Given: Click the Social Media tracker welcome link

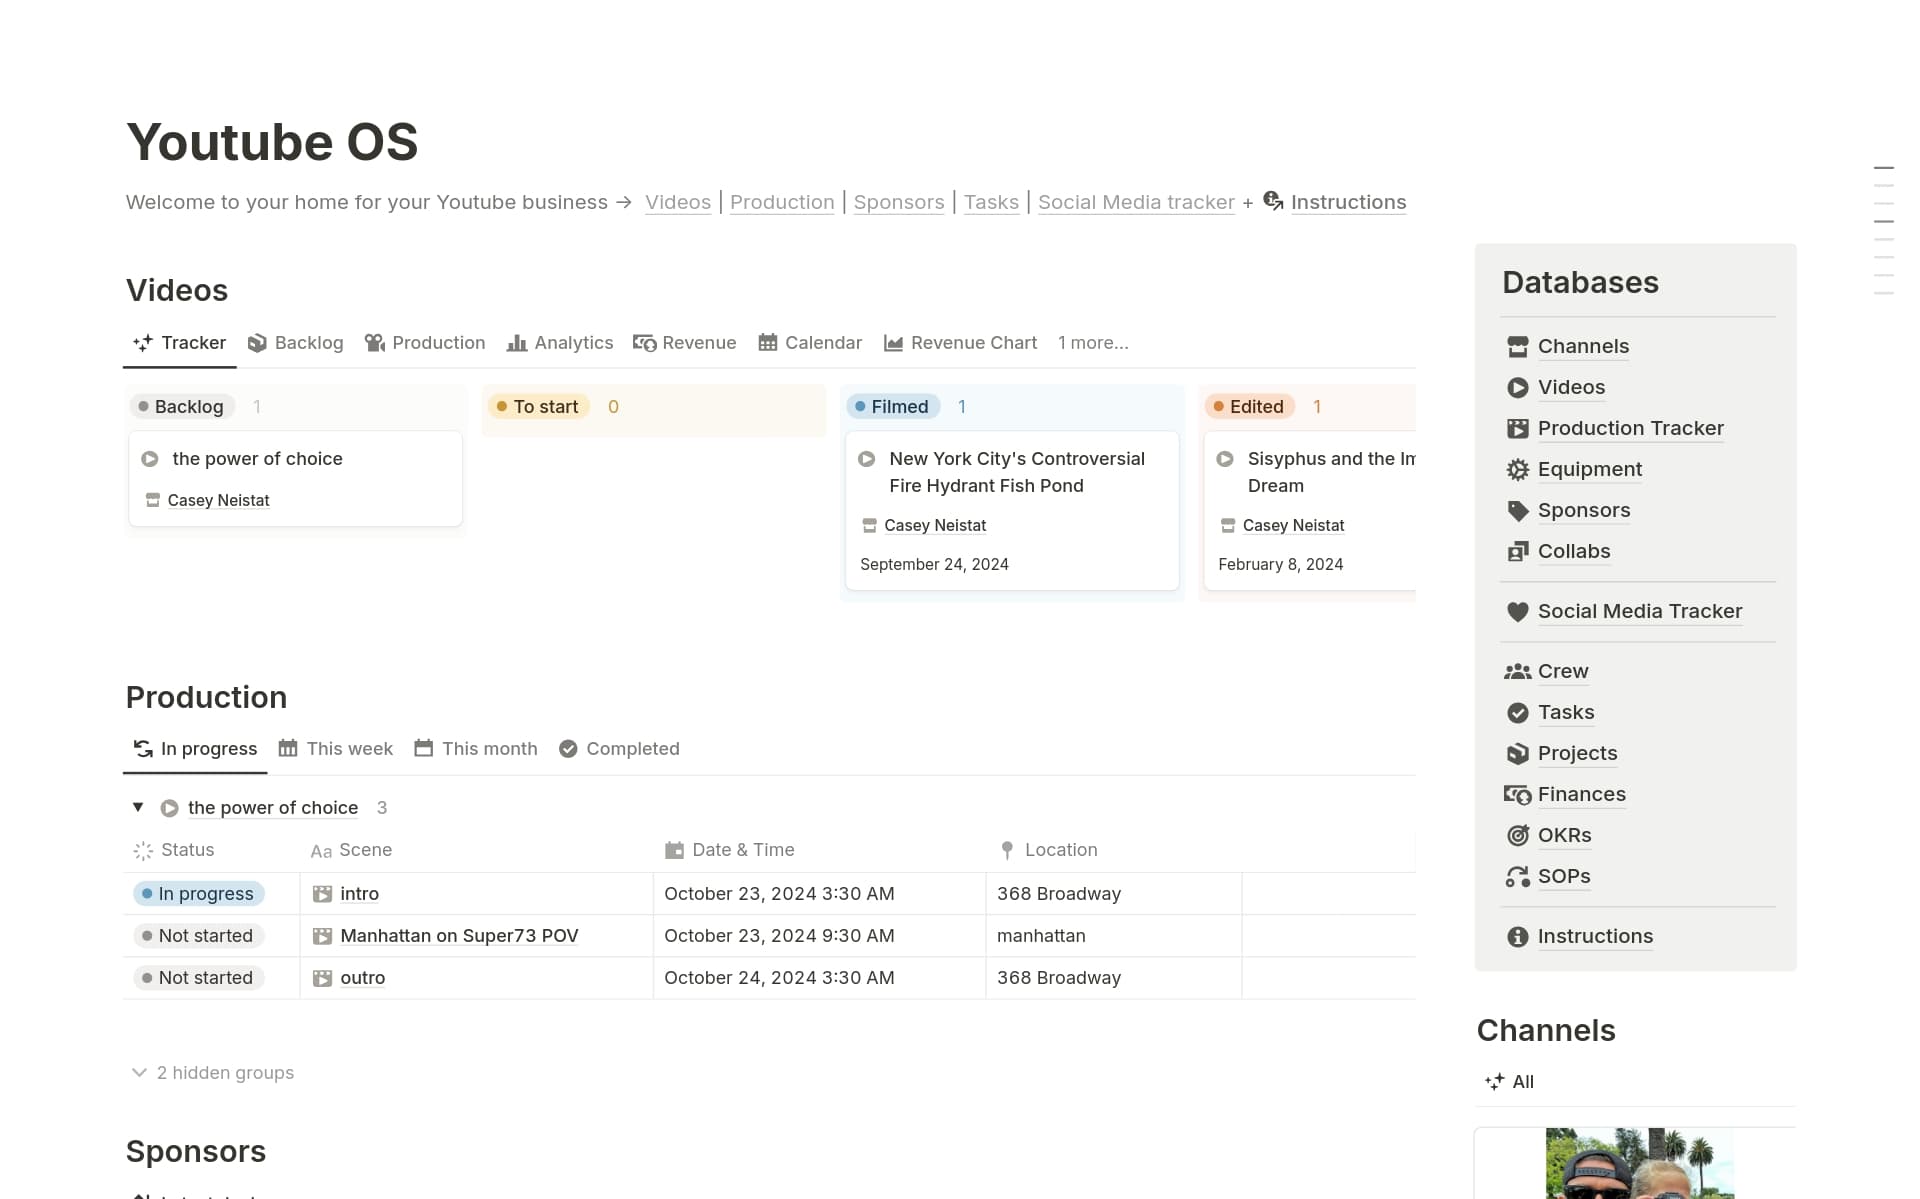Looking at the screenshot, I should [1135, 201].
